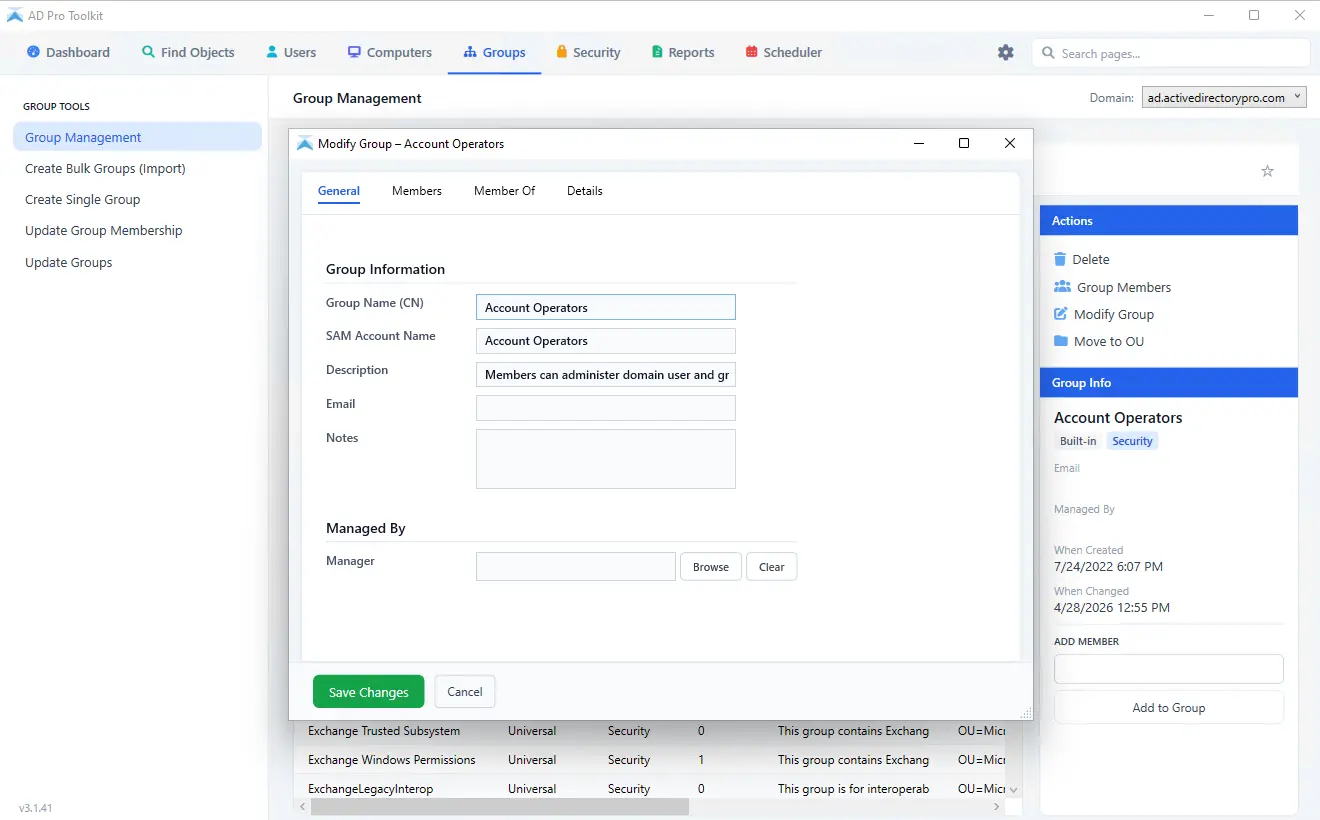1320x820 pixels.
Task: Click the table's scroll-down arrow
Action: pyautogui.click(x=1014, y=790)
